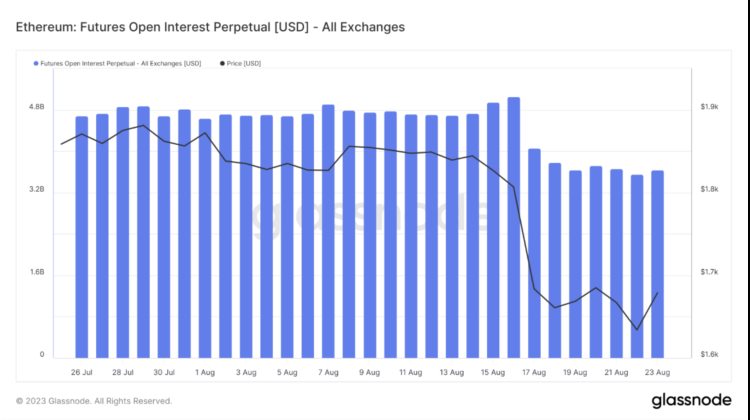The image size is (750, 420).
Task: Click the black Price legend dot
Action: point(222,63)
